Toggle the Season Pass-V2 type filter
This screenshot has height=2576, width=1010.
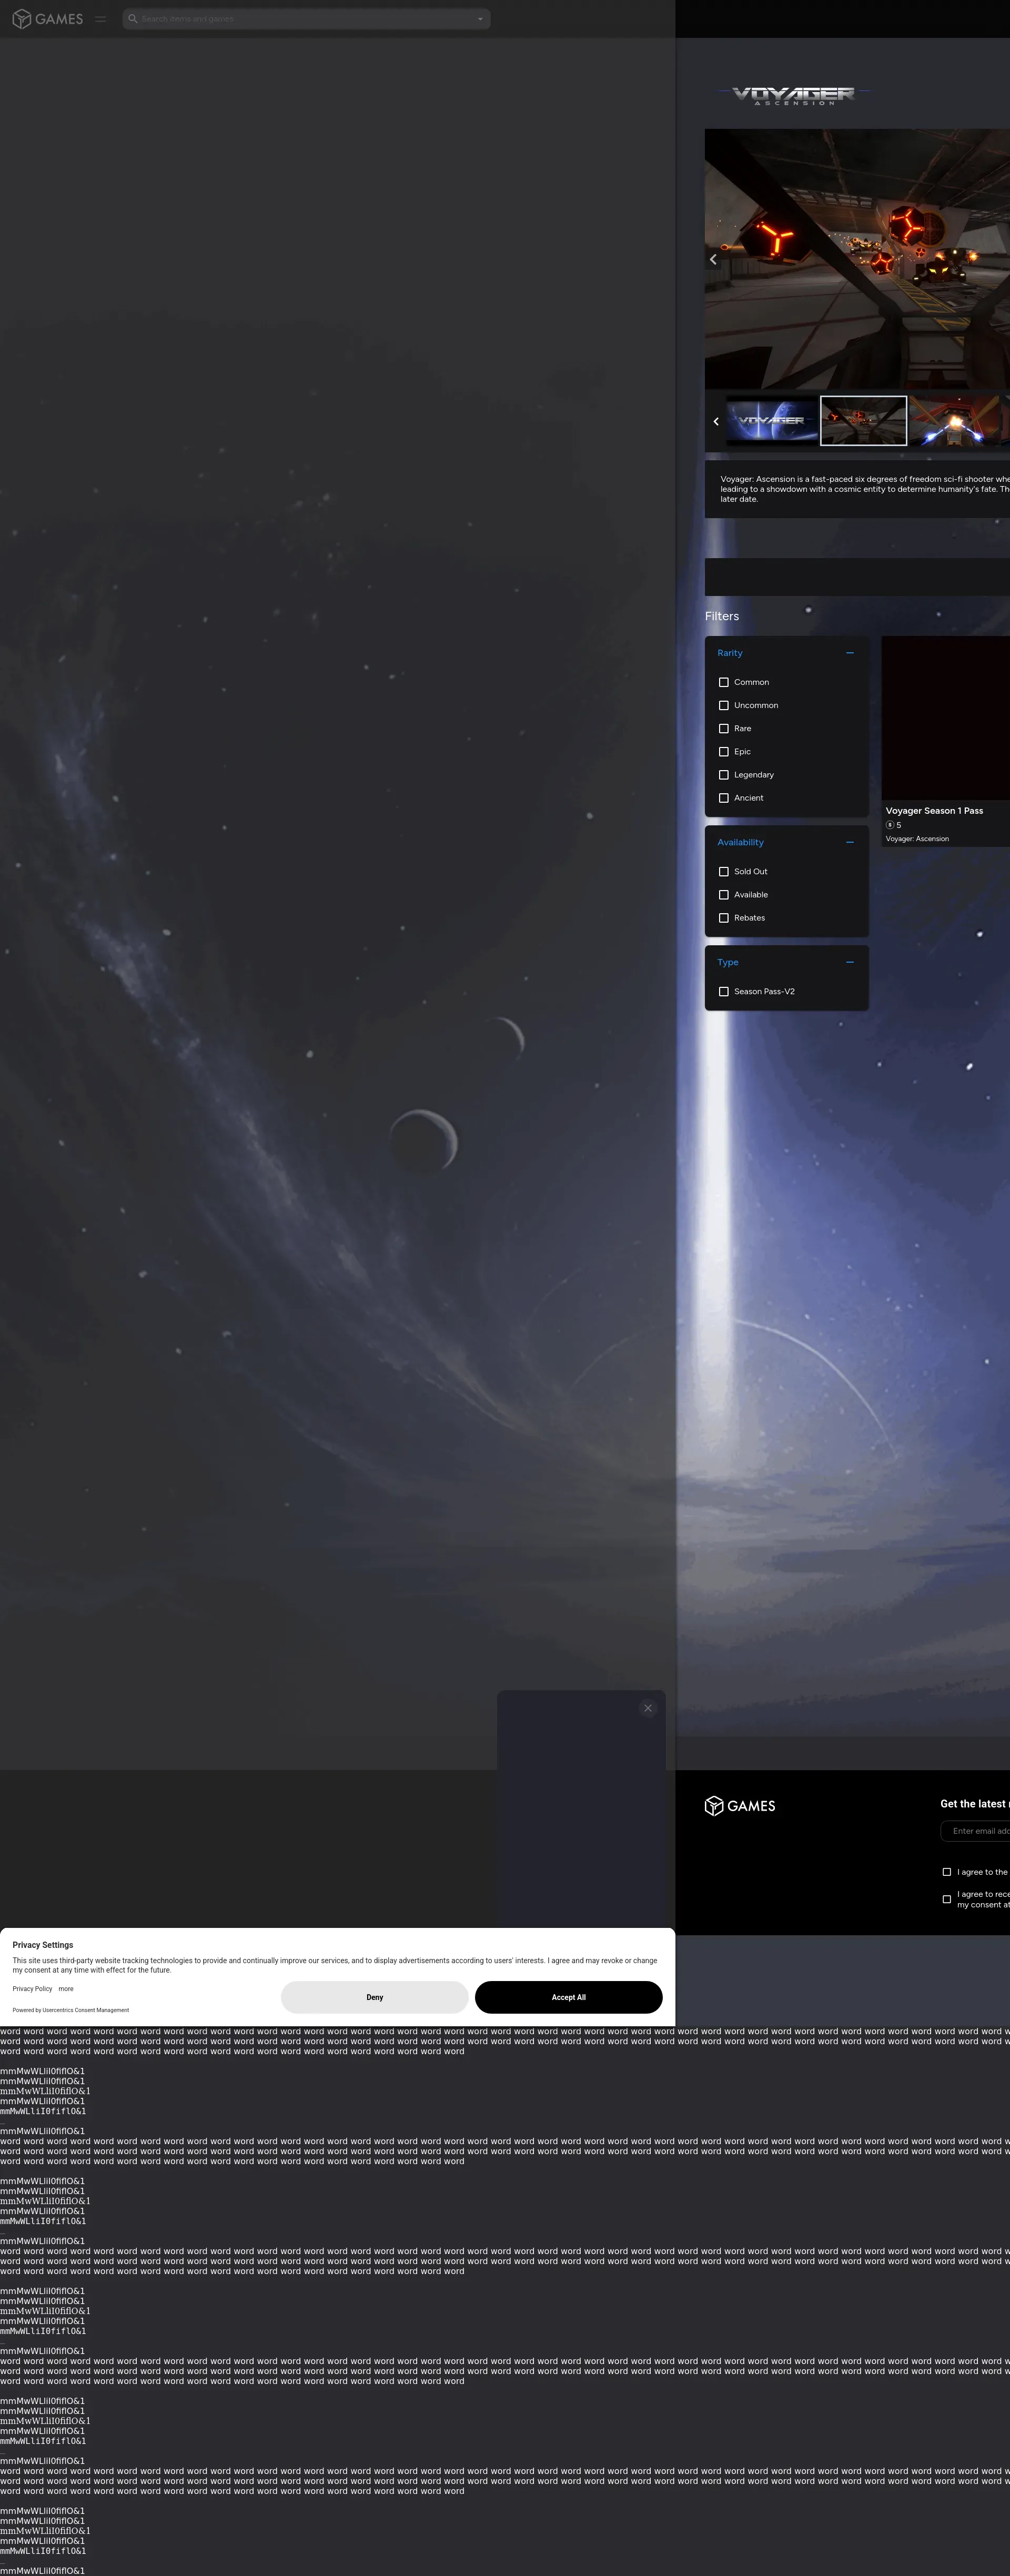[x=724, y=992]
